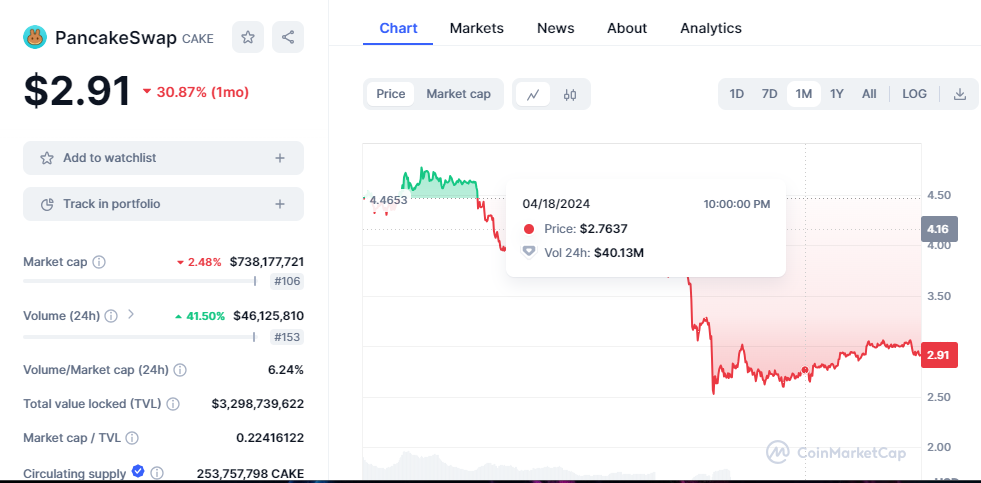The width and height of the screenshot is (981, 483).
Task: Show Volume/Market cap info tooltip
Action: [x=180, y=370]
